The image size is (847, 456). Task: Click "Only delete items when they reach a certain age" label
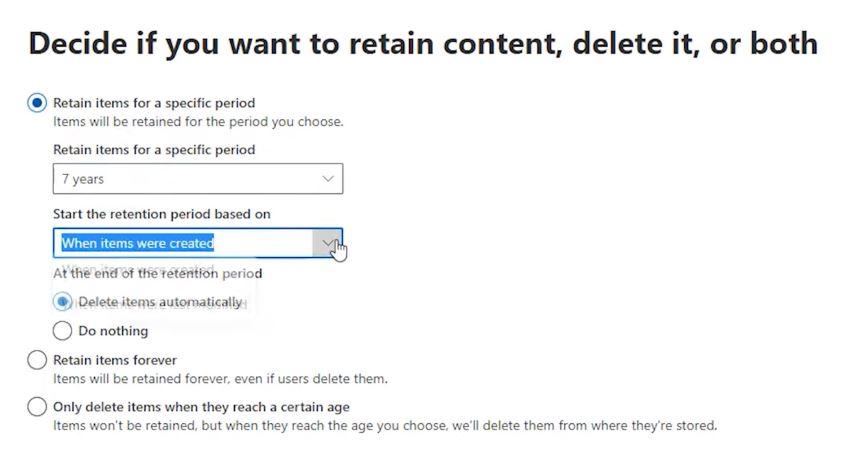point(201,407)
